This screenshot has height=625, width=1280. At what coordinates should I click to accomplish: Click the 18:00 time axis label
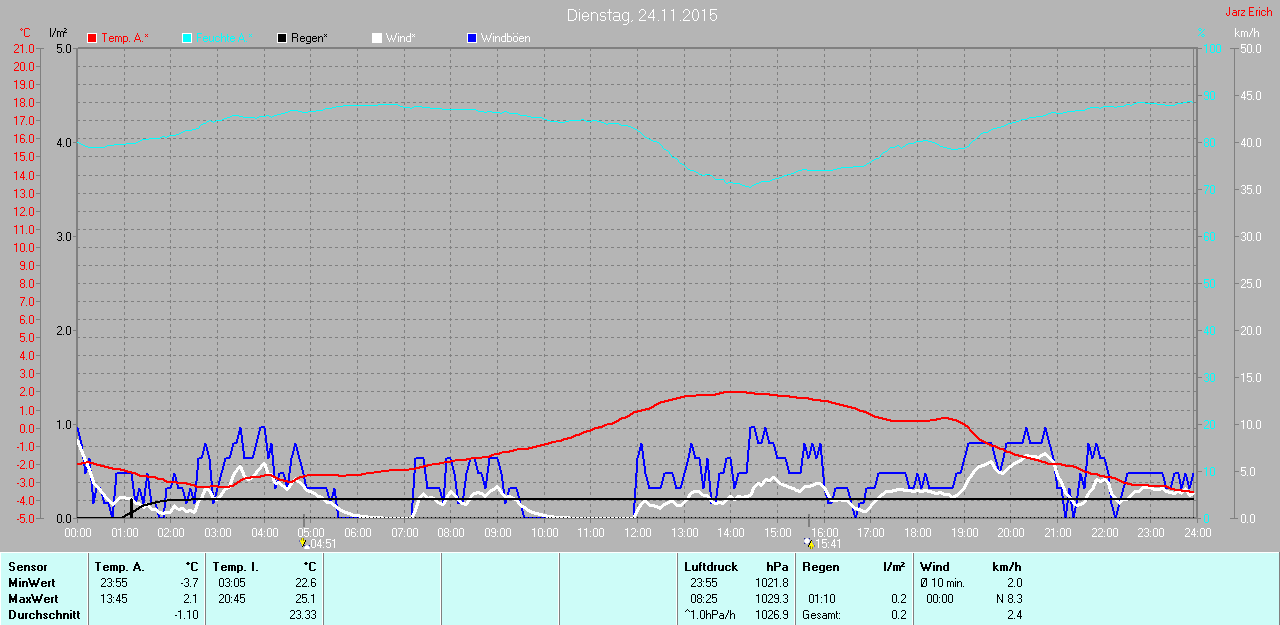pos(917,533)
